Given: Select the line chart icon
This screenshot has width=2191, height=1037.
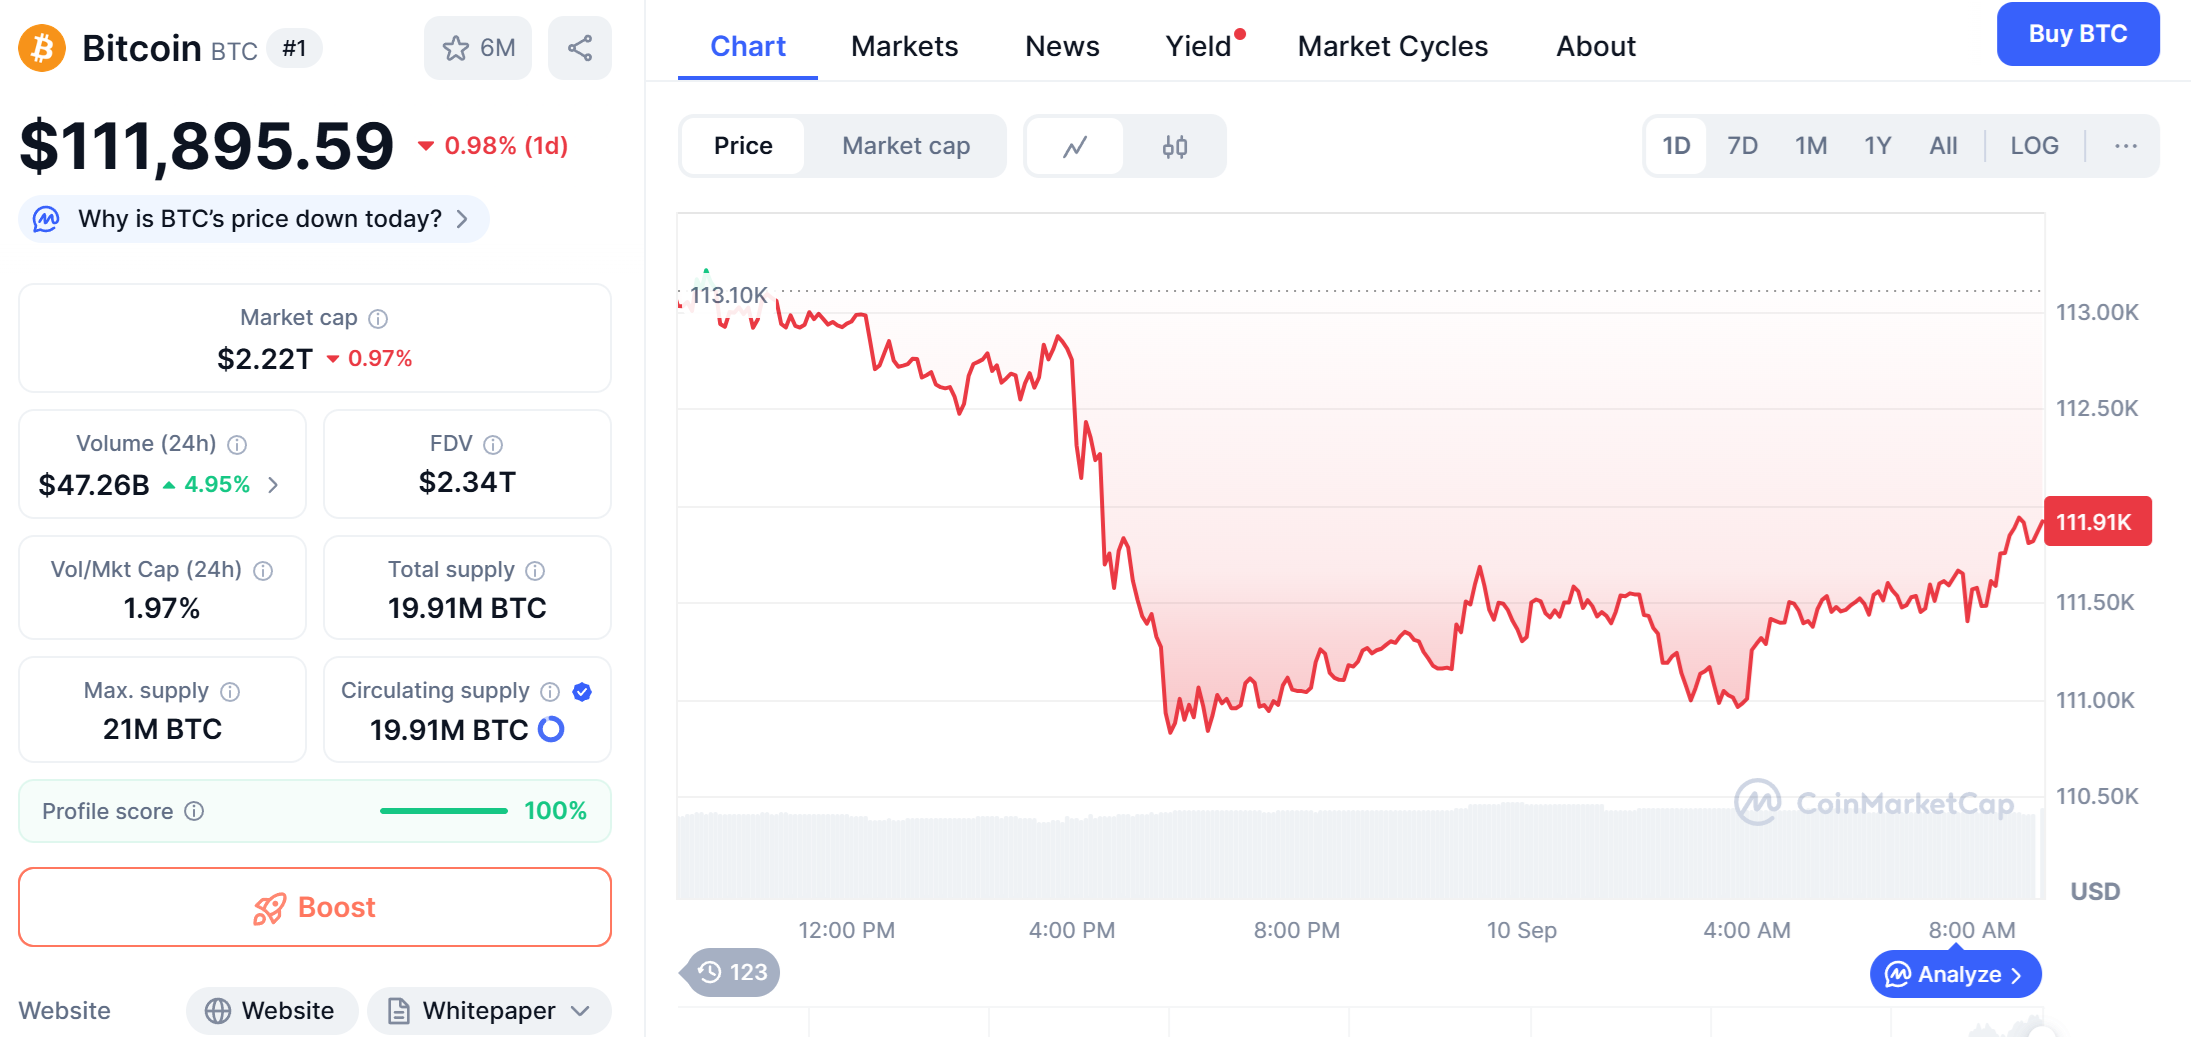Looking at the screenshot, I should click(x=1075, y=147).
